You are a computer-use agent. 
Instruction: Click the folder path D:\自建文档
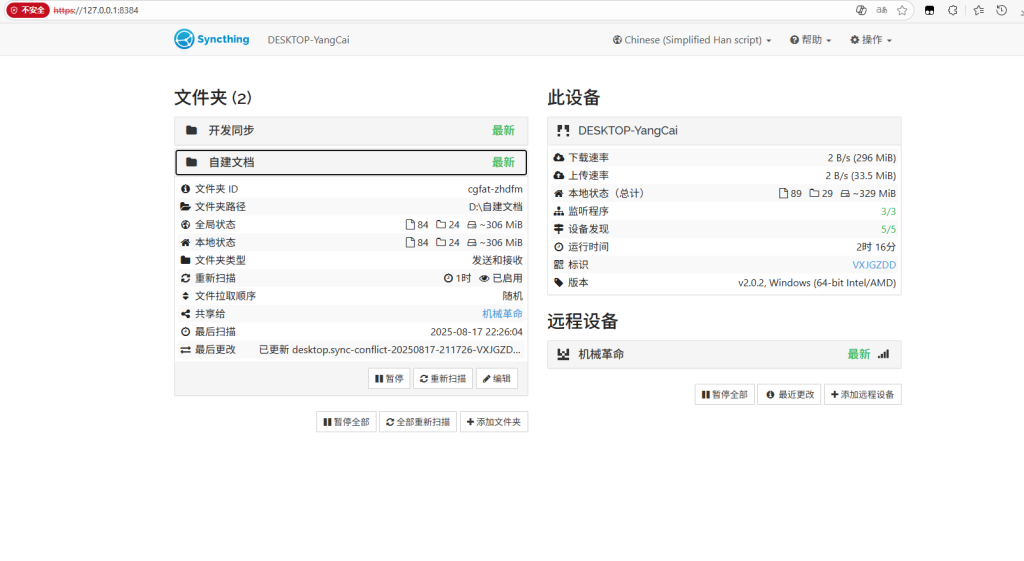[496, 206]
